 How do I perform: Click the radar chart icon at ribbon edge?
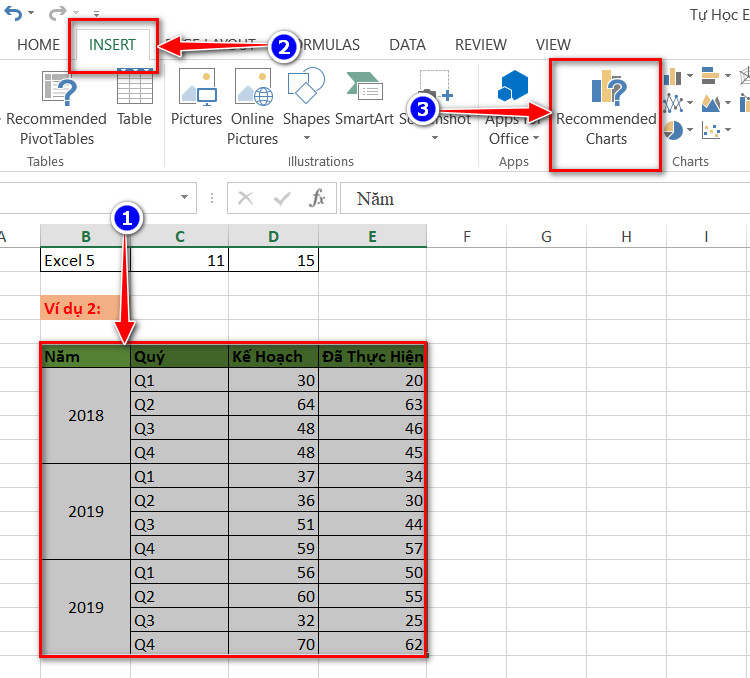pyautogui.click(x=745, y=76)
